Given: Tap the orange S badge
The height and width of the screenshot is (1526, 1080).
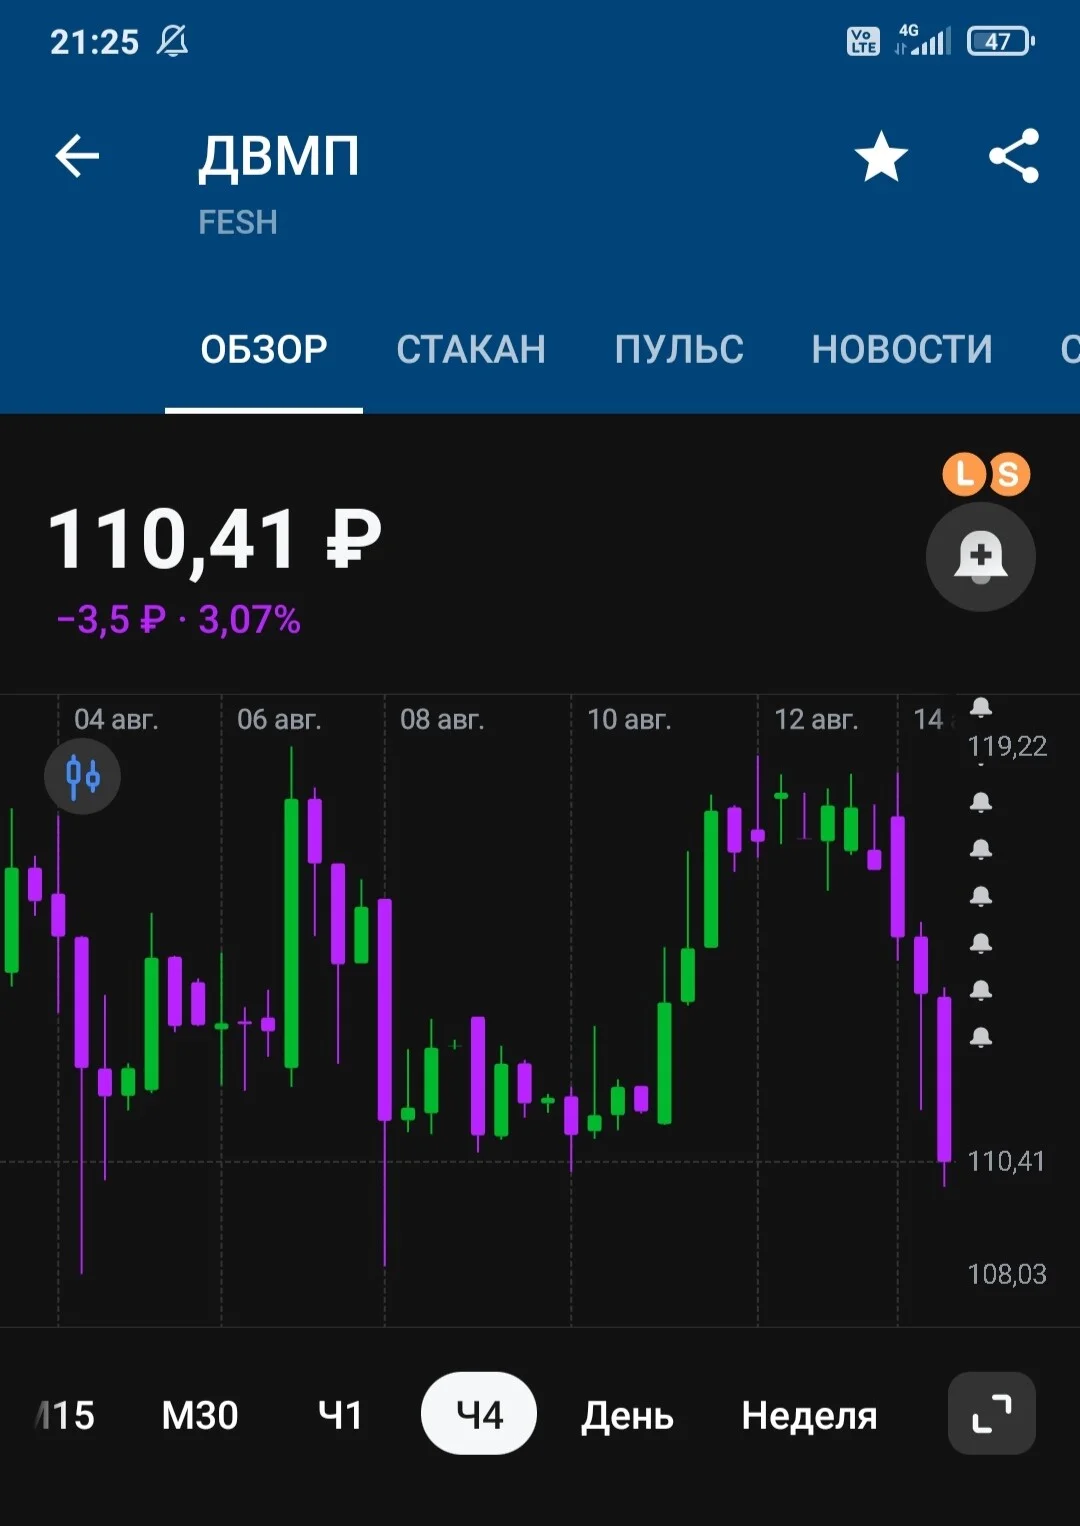Looking at the screenshot, I should (1008, 474).
